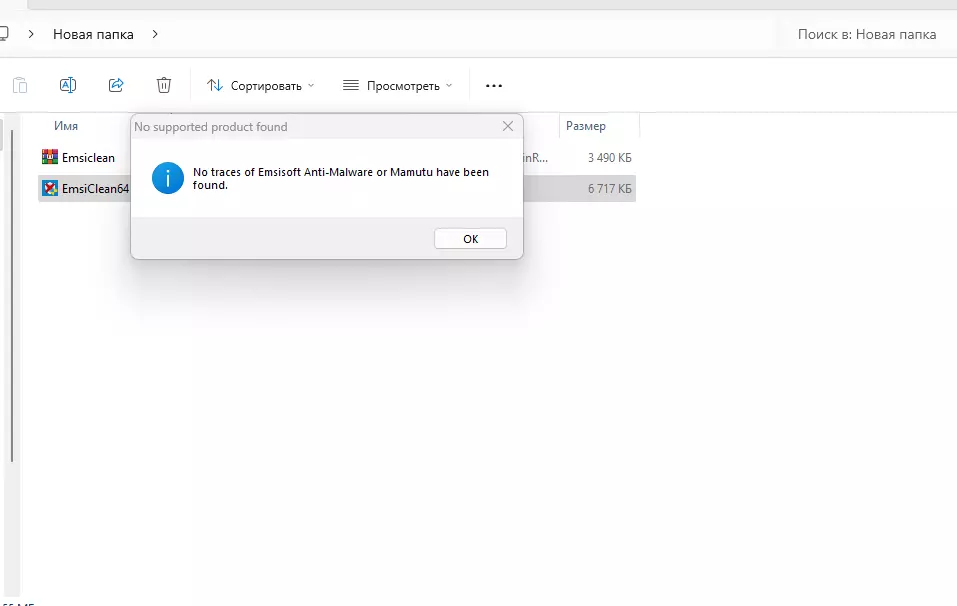Open the Просмотреть view dropdown
The width and height of the screenshot is (957, 606).
397,86
